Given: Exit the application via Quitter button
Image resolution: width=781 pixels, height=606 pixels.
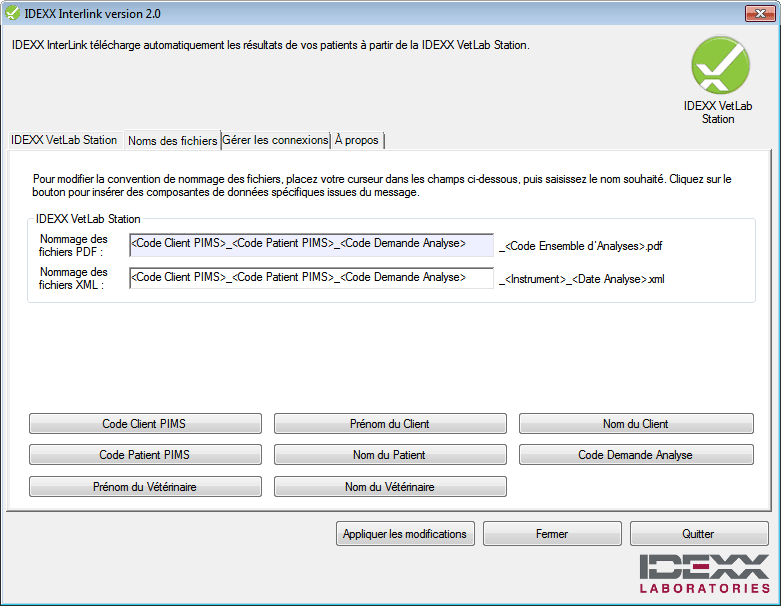Looking at the screenshot, I should tap(698, 534).
